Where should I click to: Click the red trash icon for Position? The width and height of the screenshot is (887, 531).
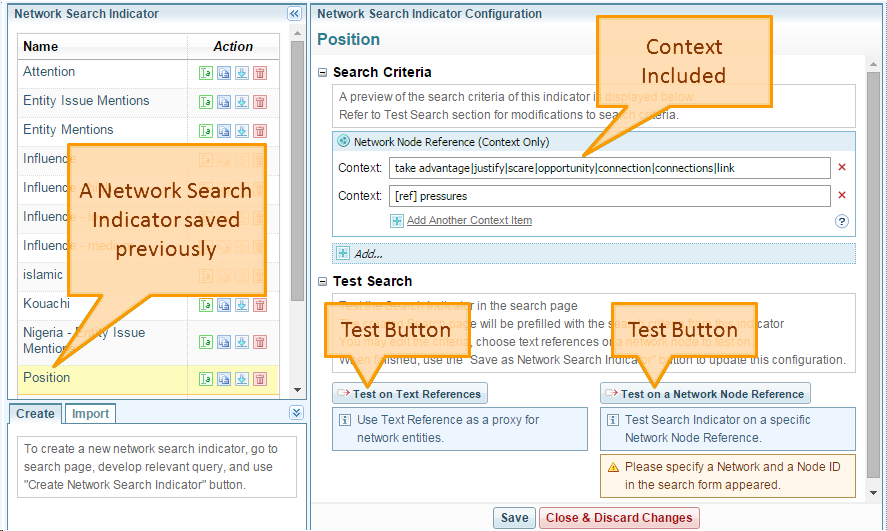coord(260,379)
